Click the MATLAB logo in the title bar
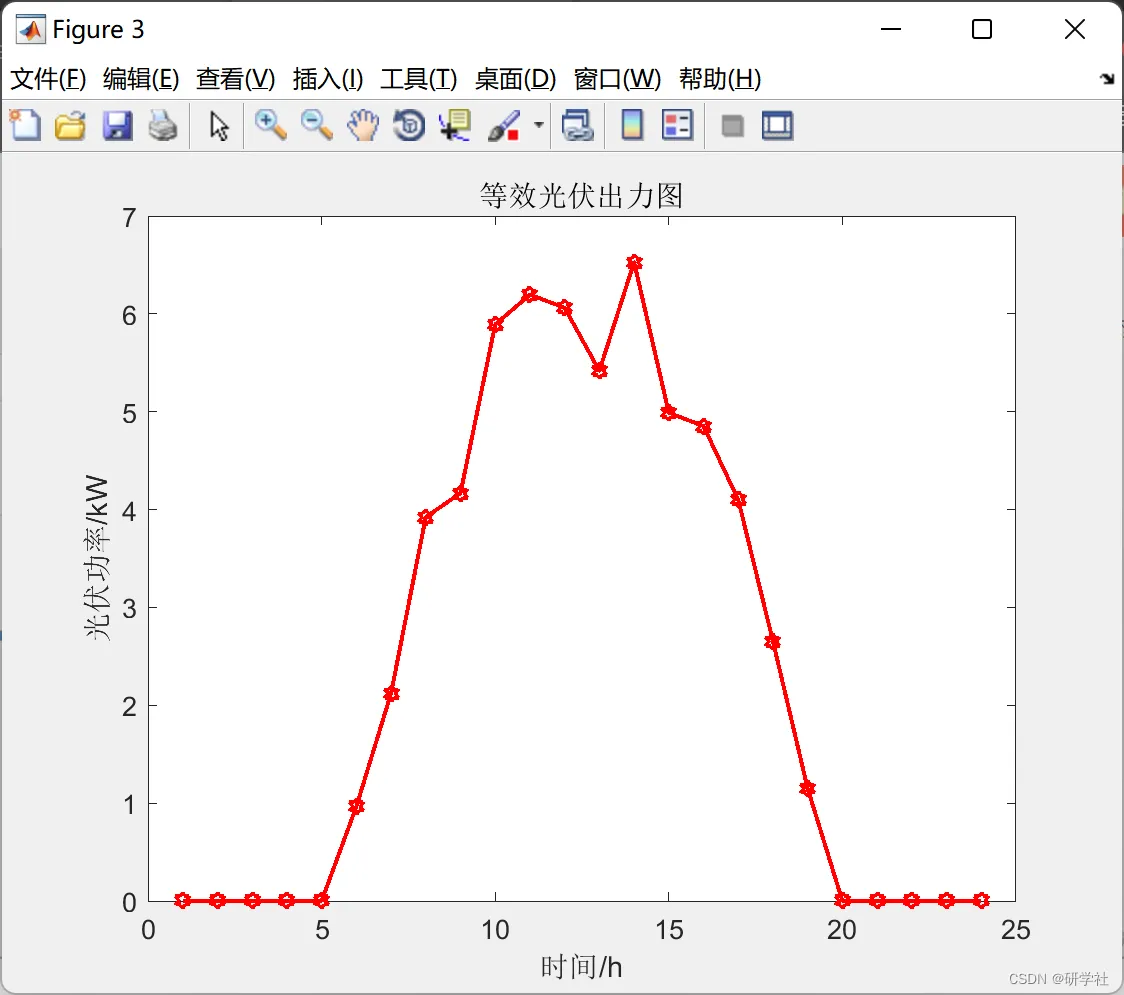 31,29
